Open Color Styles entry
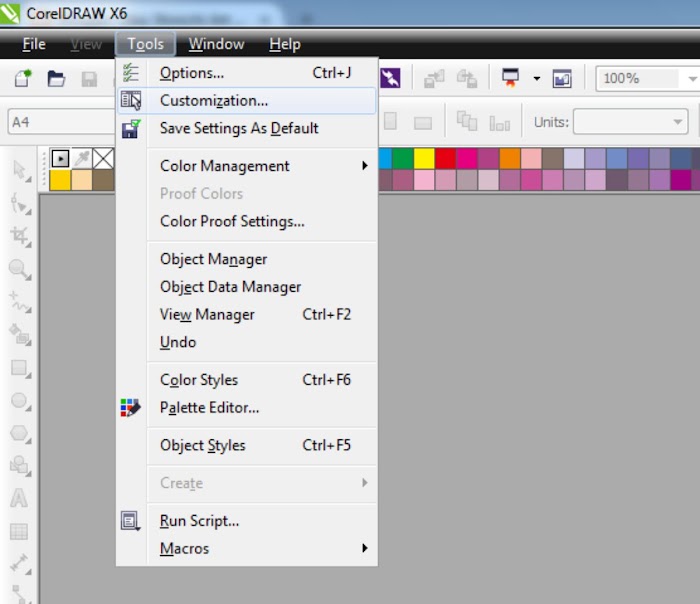This screenshot has height=604, width=700. point(246,379)
